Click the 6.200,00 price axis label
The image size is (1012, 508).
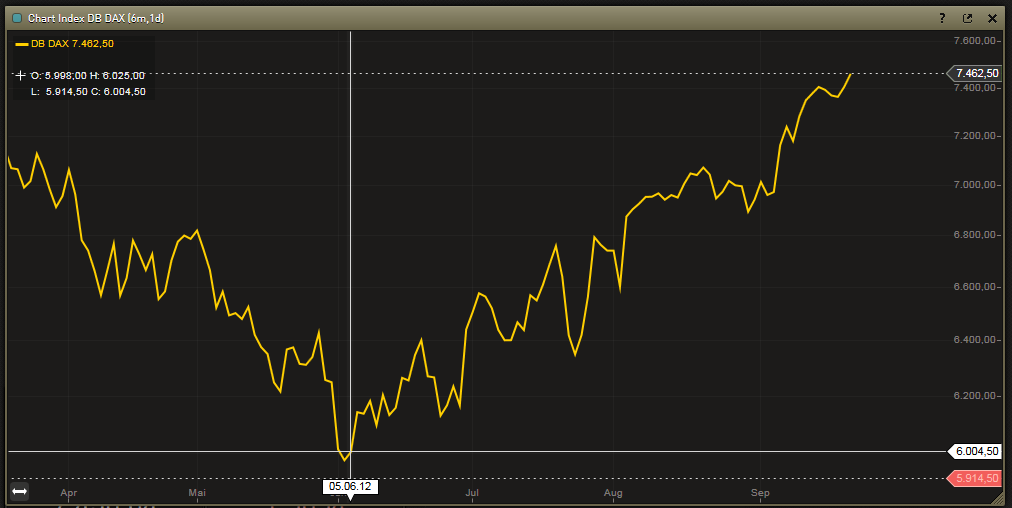(x=975, y=395)
